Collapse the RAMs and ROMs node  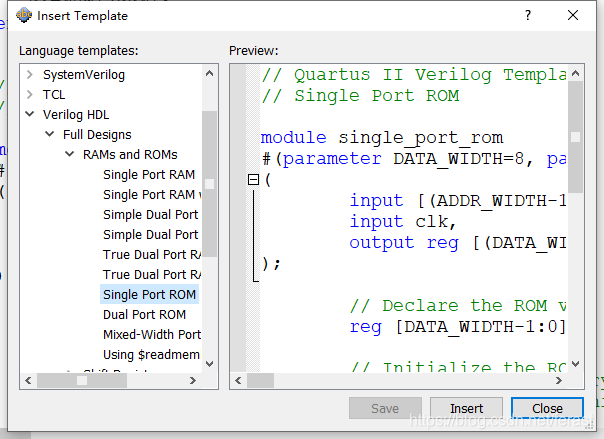pyautogui.click(x=70, y=154)
